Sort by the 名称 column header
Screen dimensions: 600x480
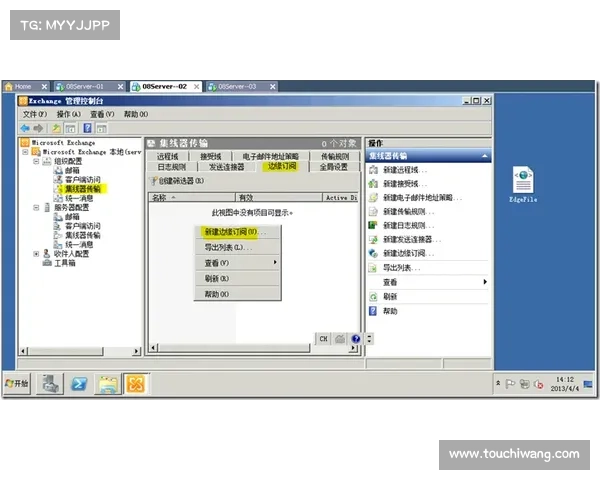pyautogui.click(x=192, y=198)
